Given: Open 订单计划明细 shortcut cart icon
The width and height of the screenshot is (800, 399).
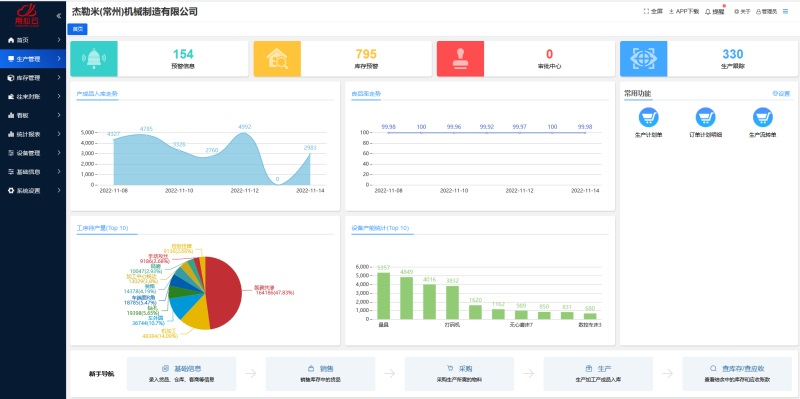Looking at the screenshot, I should (x=706, y=117).
